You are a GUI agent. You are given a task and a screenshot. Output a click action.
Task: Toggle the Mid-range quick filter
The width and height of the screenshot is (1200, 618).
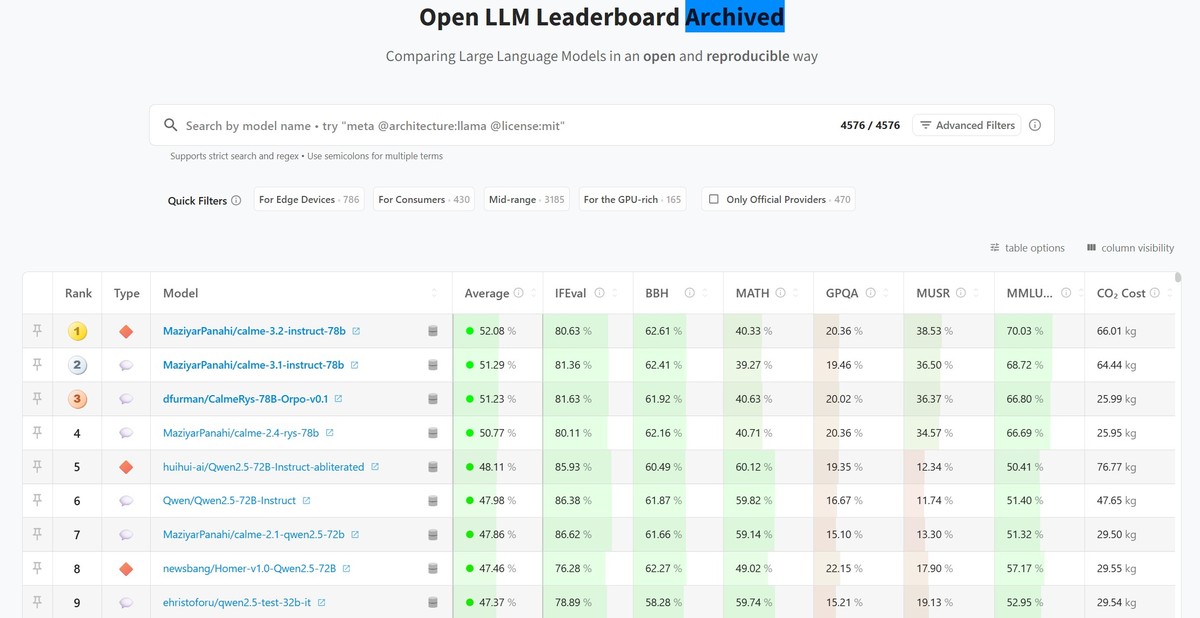pyautogui.click(x=526, y=199)
